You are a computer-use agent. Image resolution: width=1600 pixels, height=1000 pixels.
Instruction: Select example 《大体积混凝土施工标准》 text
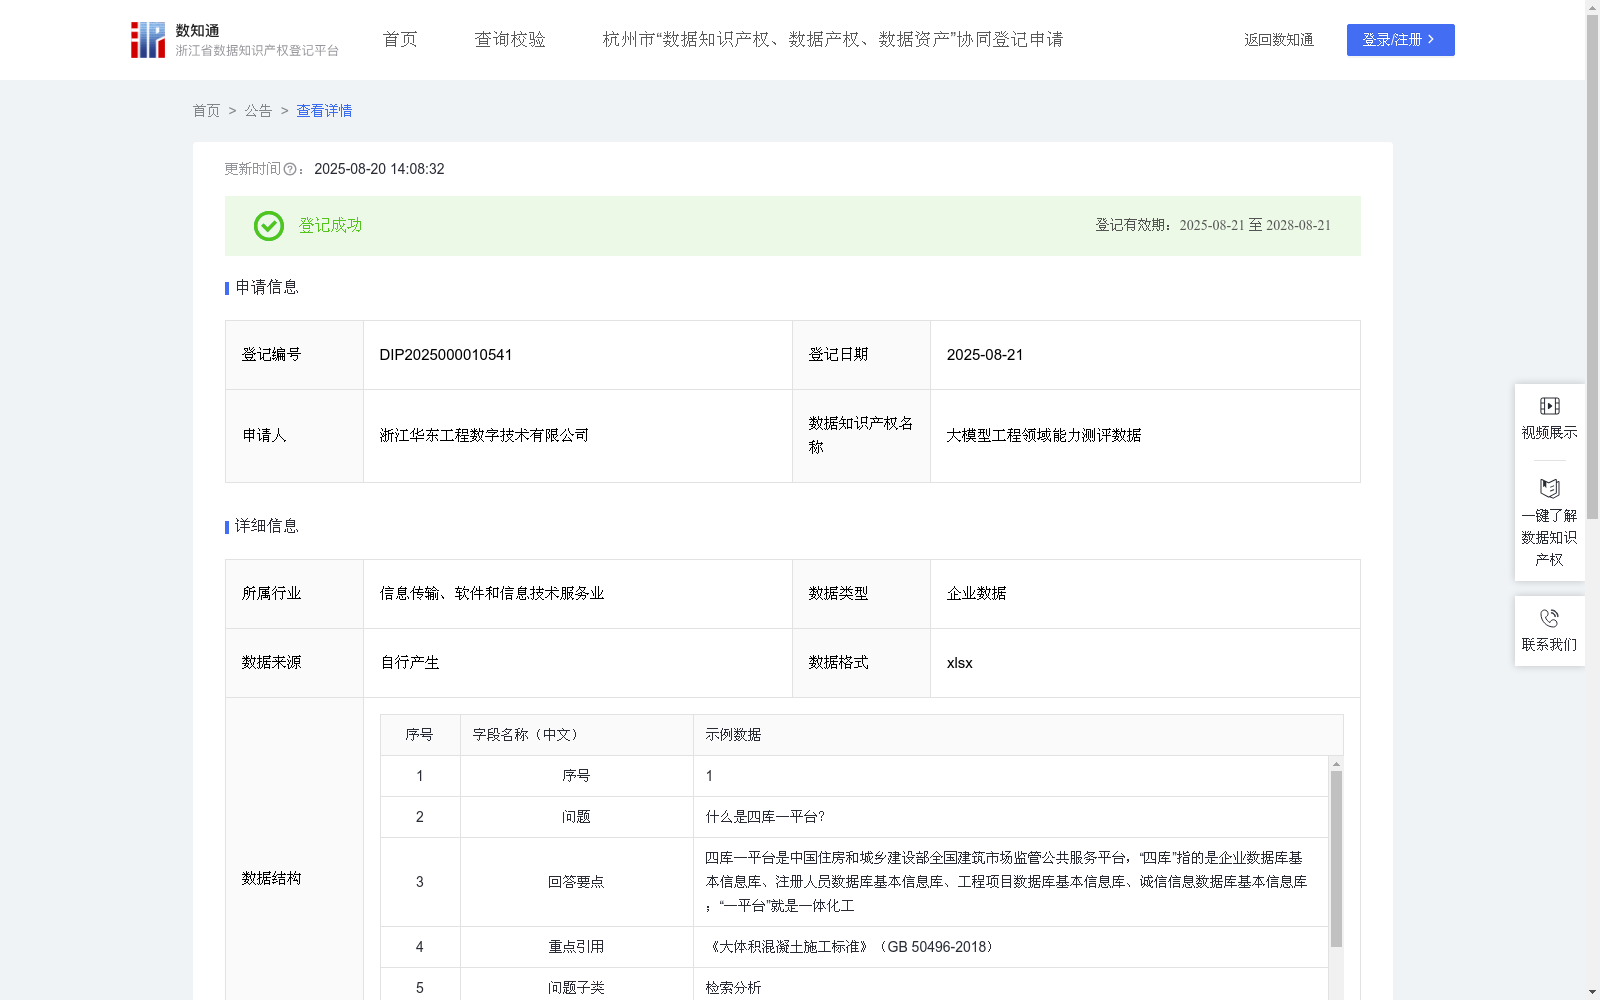(x=852, y=947)
